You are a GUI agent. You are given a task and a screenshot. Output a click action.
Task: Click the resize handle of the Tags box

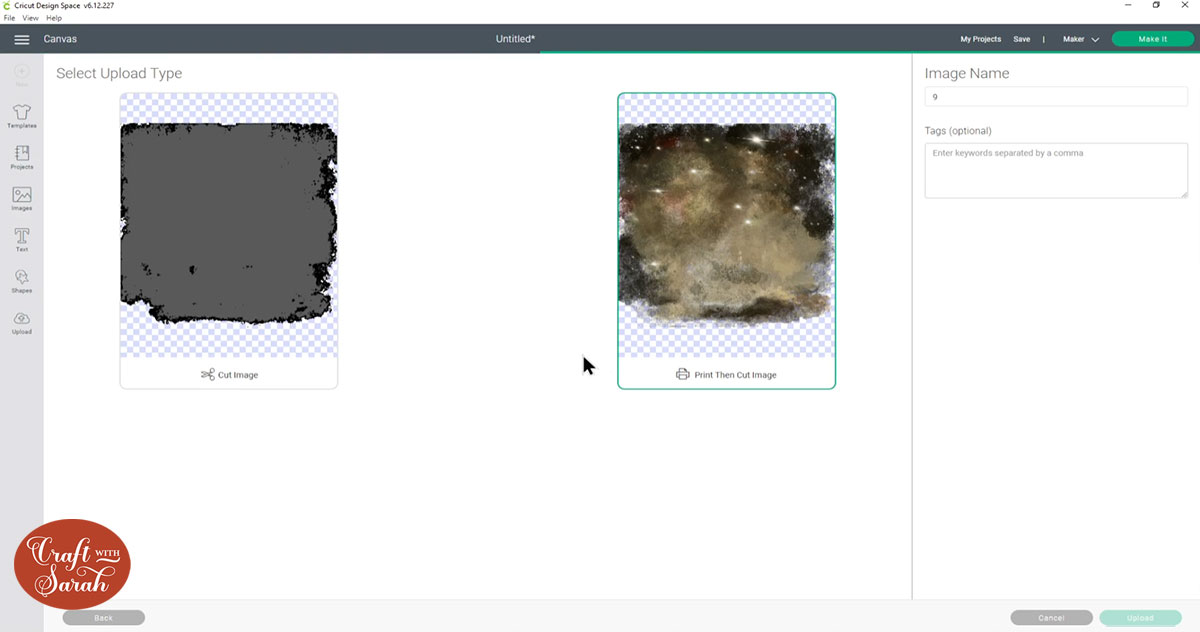tap(1183, 193)
